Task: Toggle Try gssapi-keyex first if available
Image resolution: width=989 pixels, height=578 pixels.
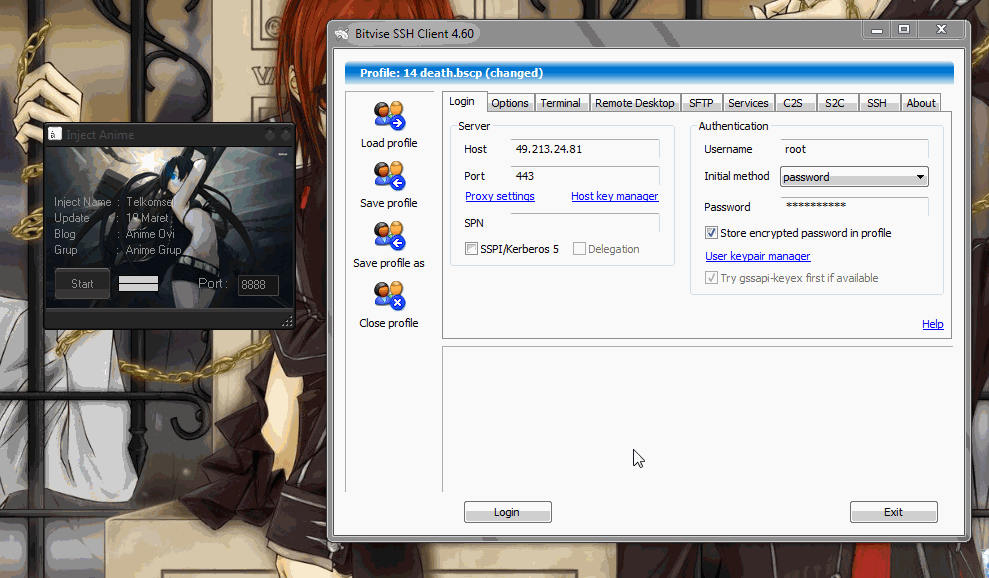Action: click(x=711, y=278)
